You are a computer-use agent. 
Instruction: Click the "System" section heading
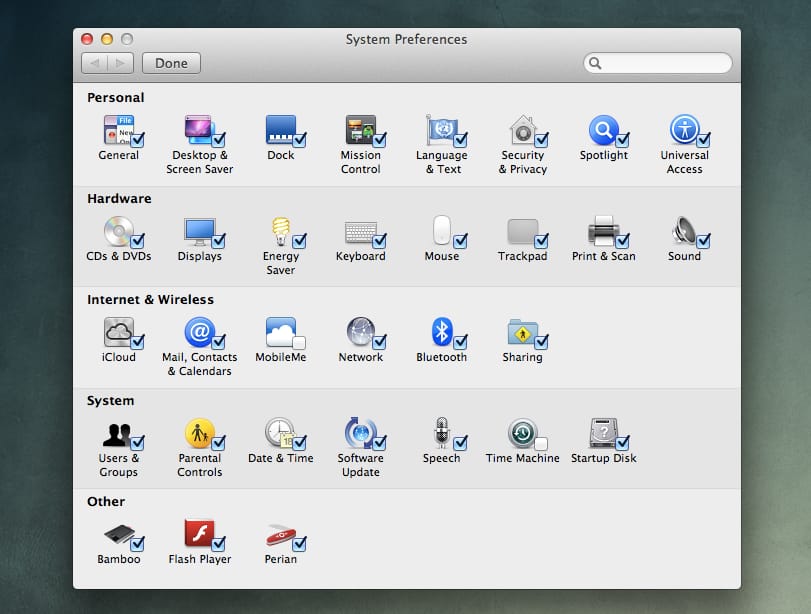(x=111, y=401)
